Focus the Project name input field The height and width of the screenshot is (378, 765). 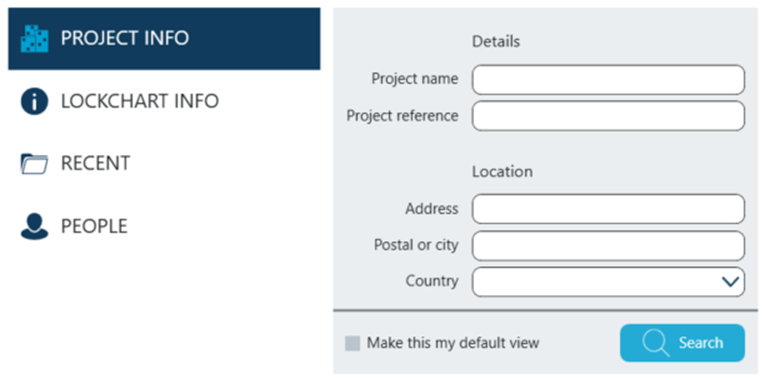pos(608,80)
